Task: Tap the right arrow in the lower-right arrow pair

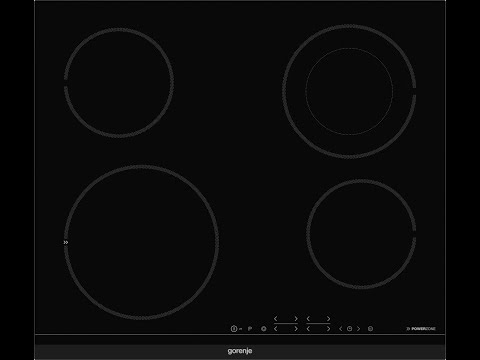Action: (x=328, y=329)
